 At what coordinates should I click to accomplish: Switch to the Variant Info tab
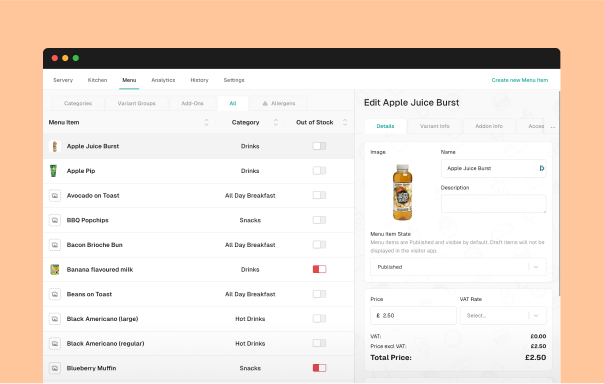pyautogui.click(x=435, y=126)
